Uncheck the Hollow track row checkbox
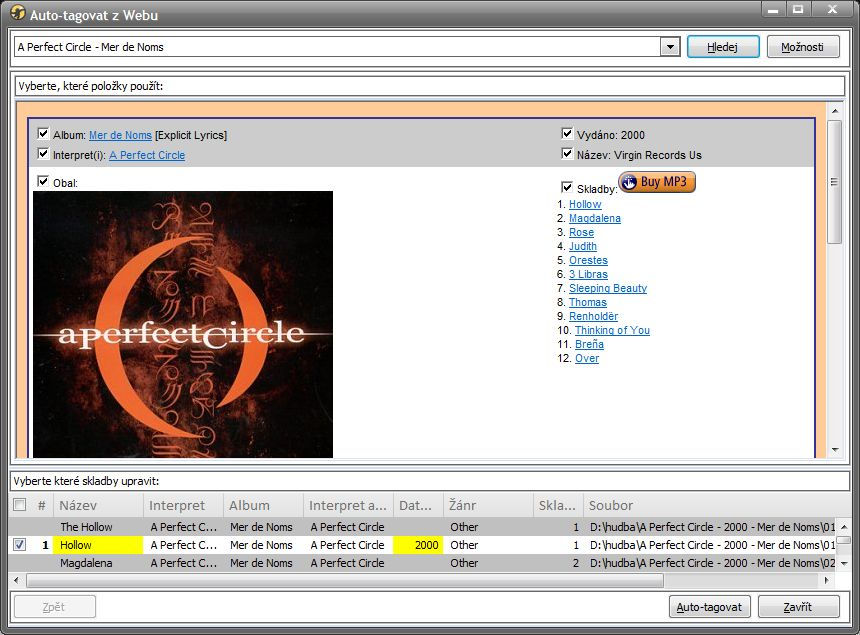The image size is (860, 635). pyautogui.click(x=20, y=545)
